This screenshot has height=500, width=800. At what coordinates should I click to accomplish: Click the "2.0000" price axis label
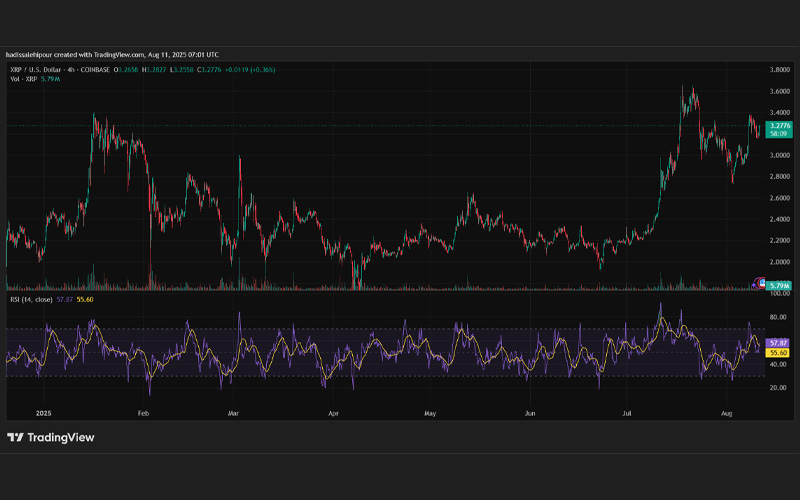coord(780,262)
